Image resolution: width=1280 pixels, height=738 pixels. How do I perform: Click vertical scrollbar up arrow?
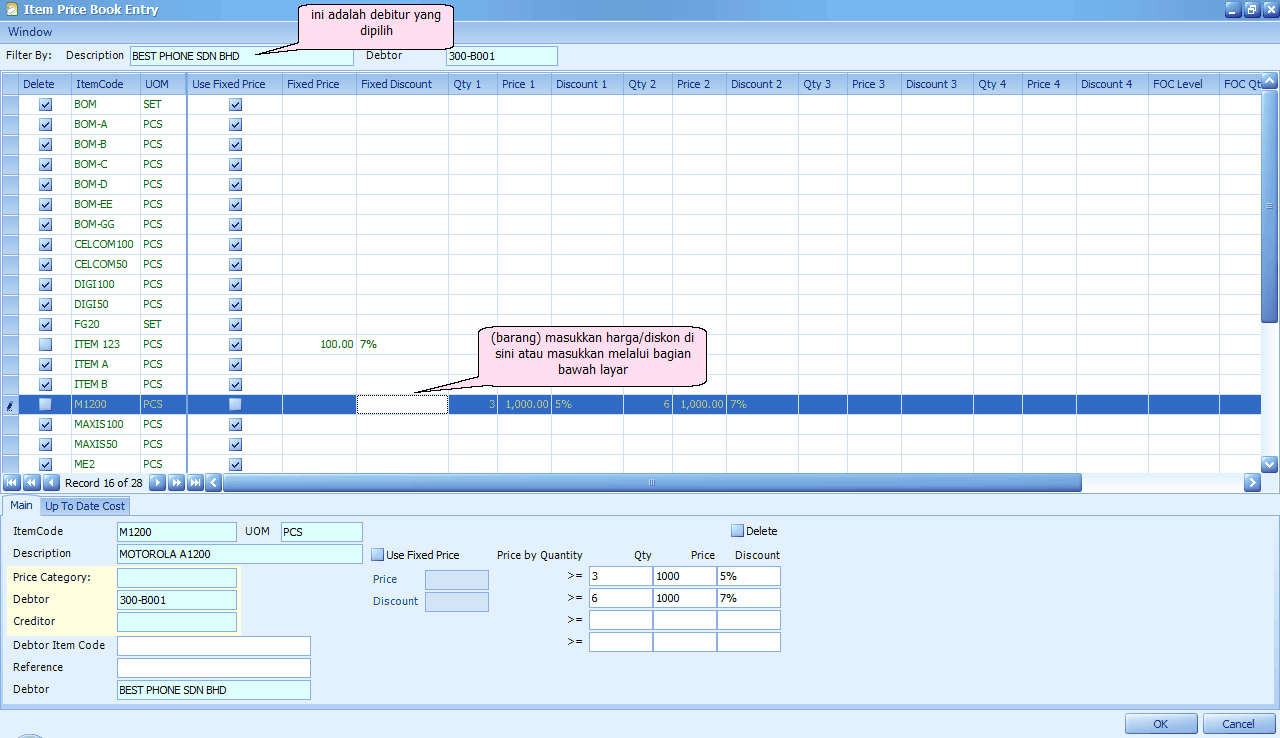pos(1270,83)
